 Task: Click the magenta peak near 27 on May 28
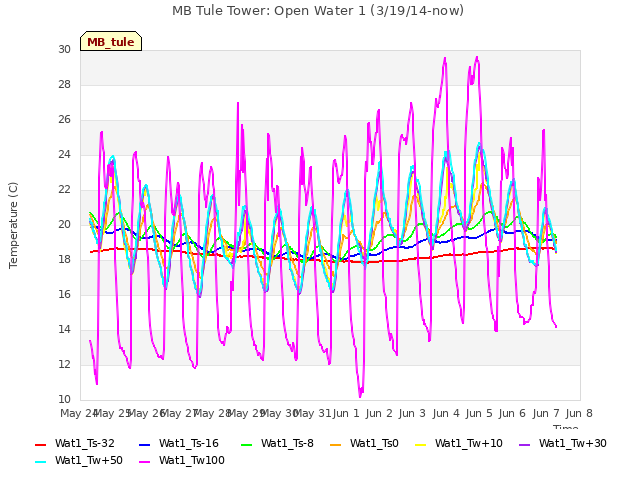pyautogui.click(x=238, y=103)
